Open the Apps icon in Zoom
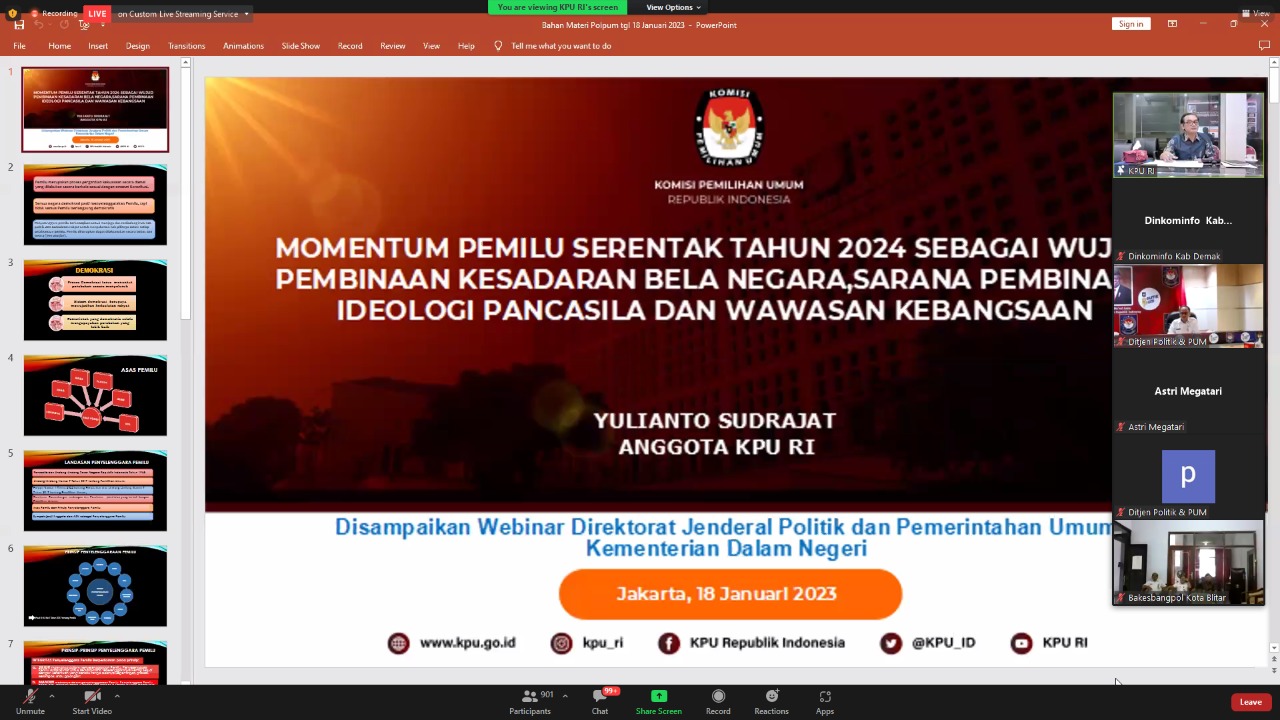 coord(825,697)
